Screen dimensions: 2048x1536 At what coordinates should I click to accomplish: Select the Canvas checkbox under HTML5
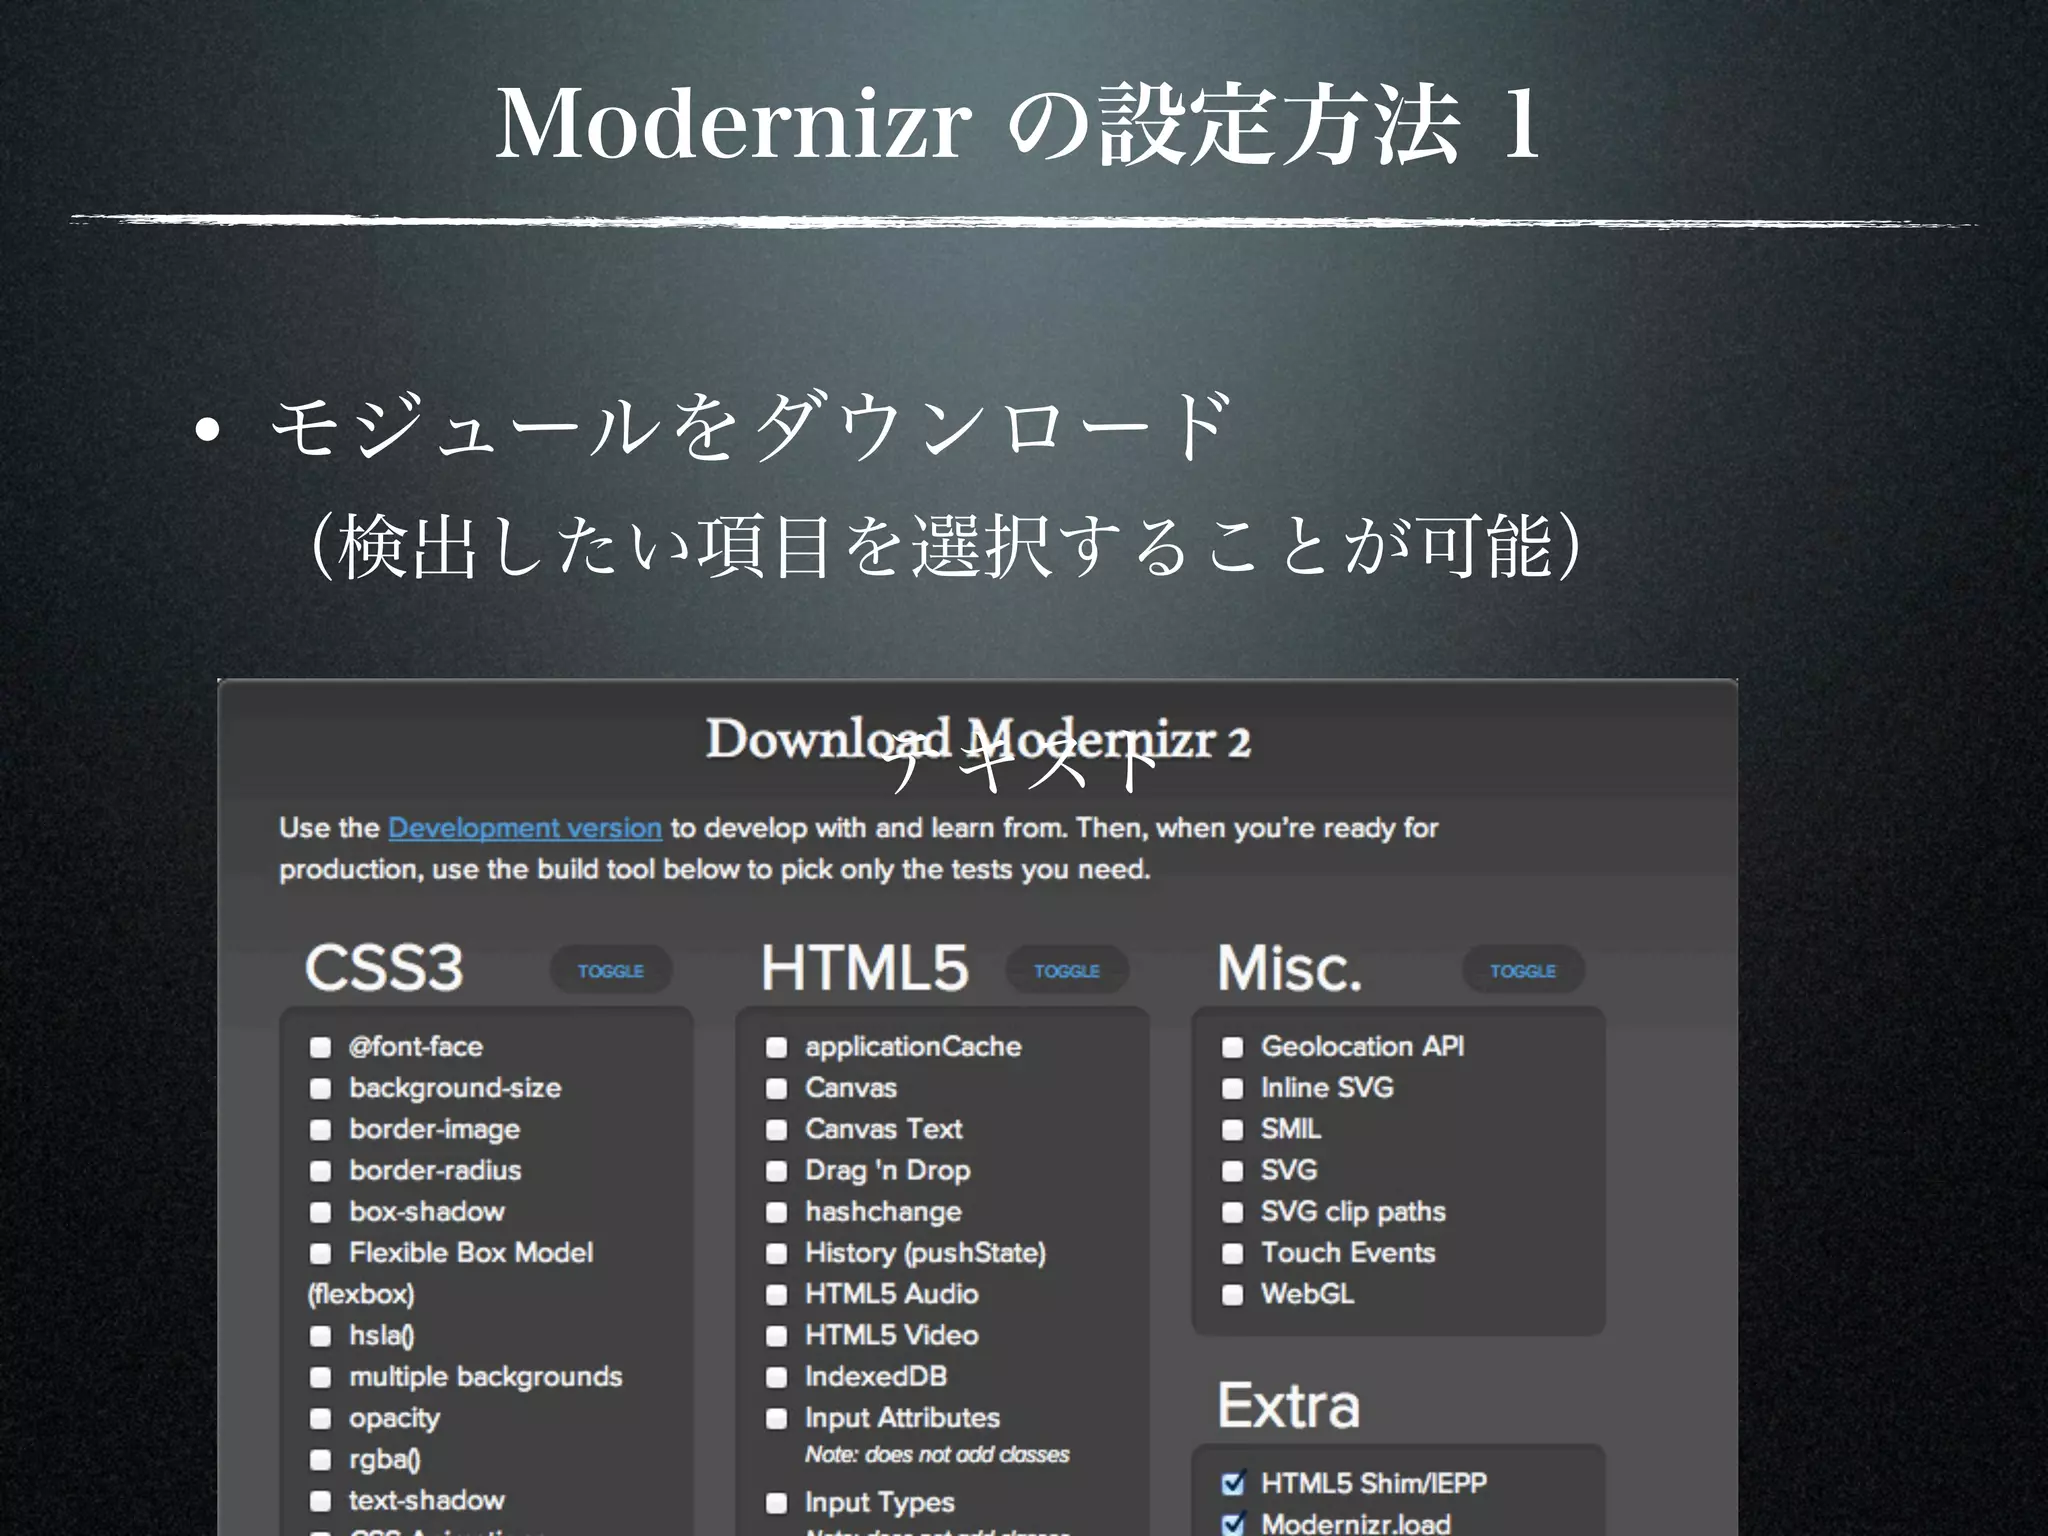[x=776, y=1088]
